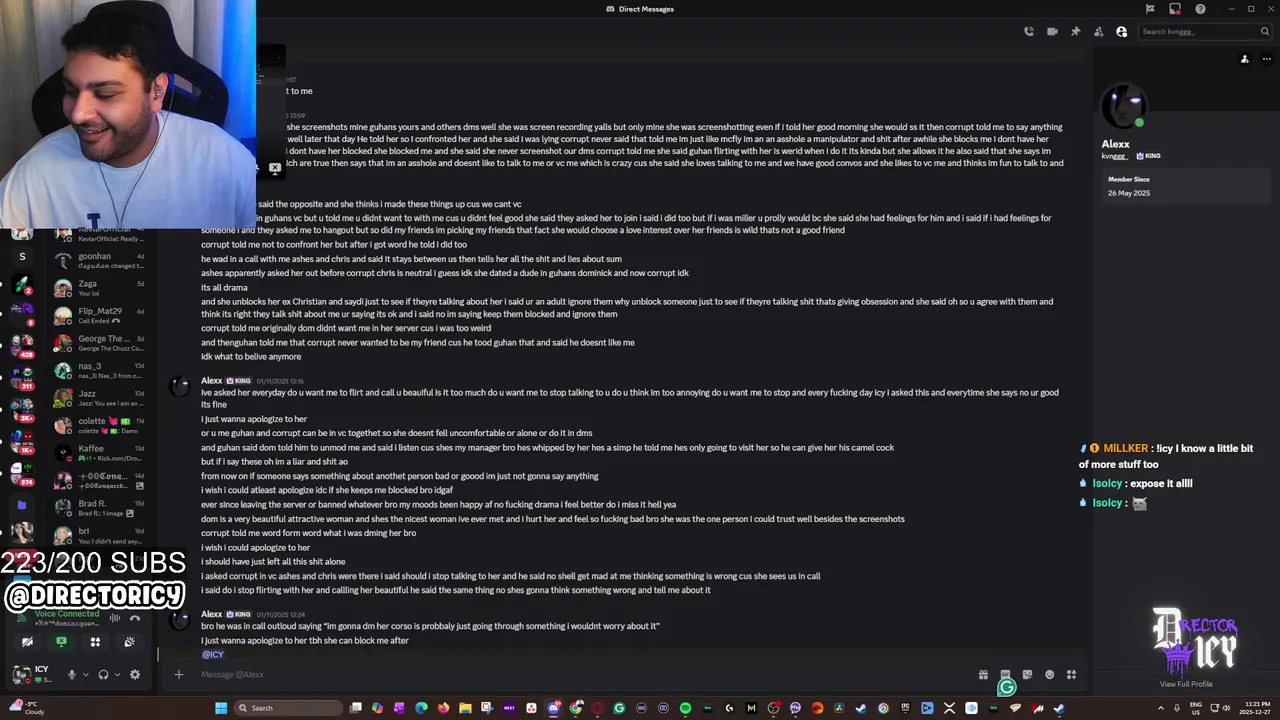Click the @ICY mention
The image size is (1280, 720).
tap(212, 654)
